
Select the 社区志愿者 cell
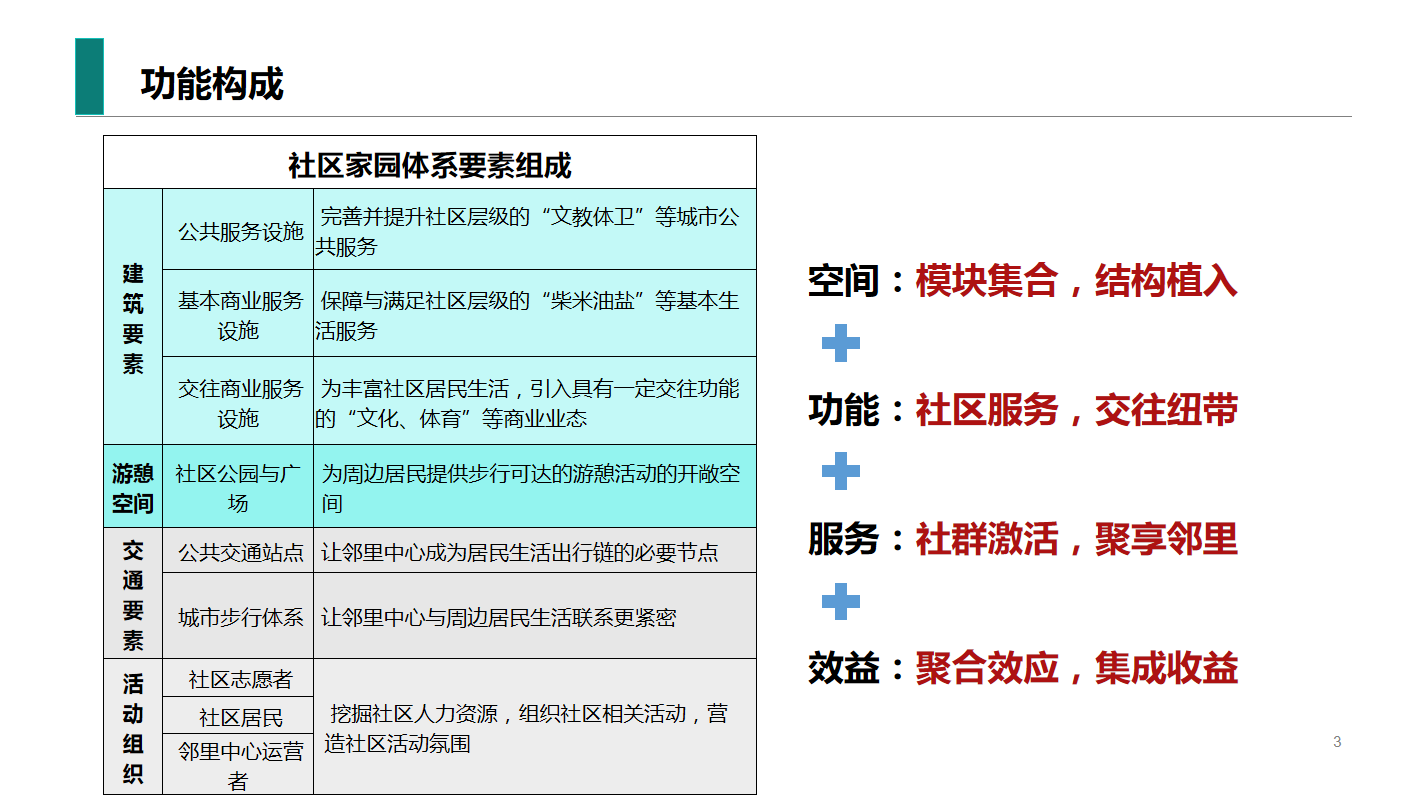[x=240, y=680]
